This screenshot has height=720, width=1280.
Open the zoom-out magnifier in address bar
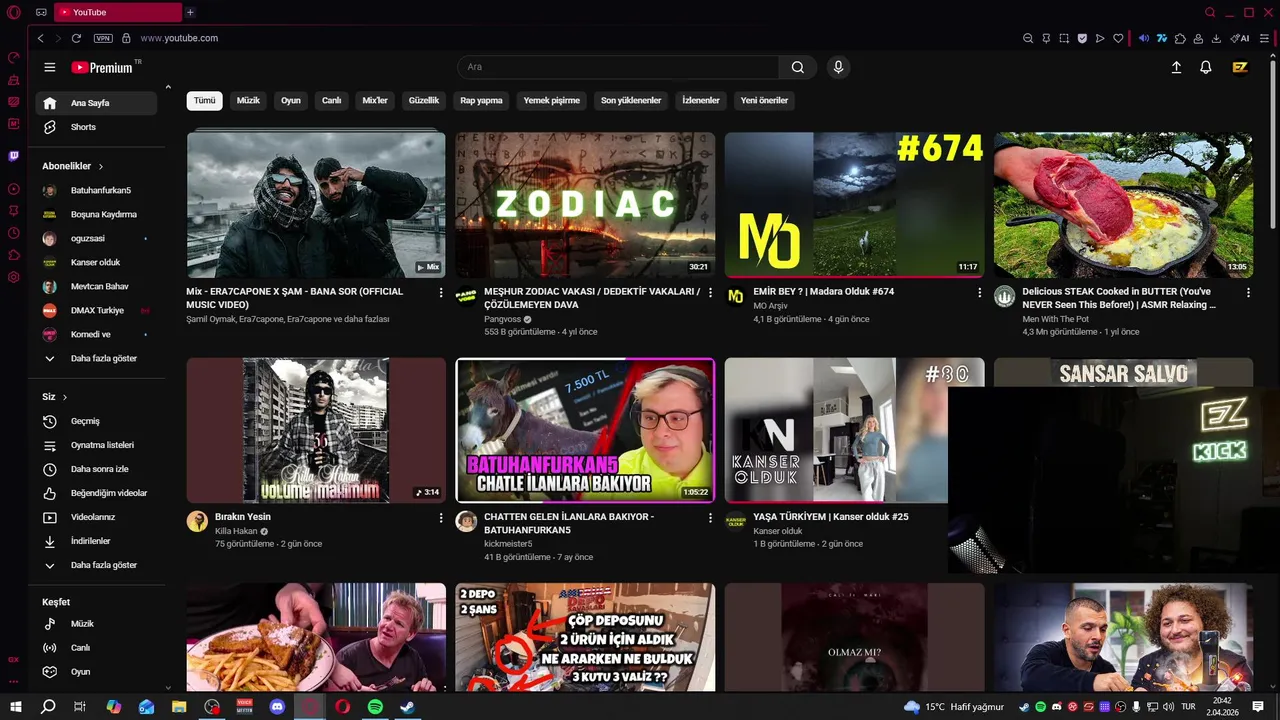tap(1028, 38)
